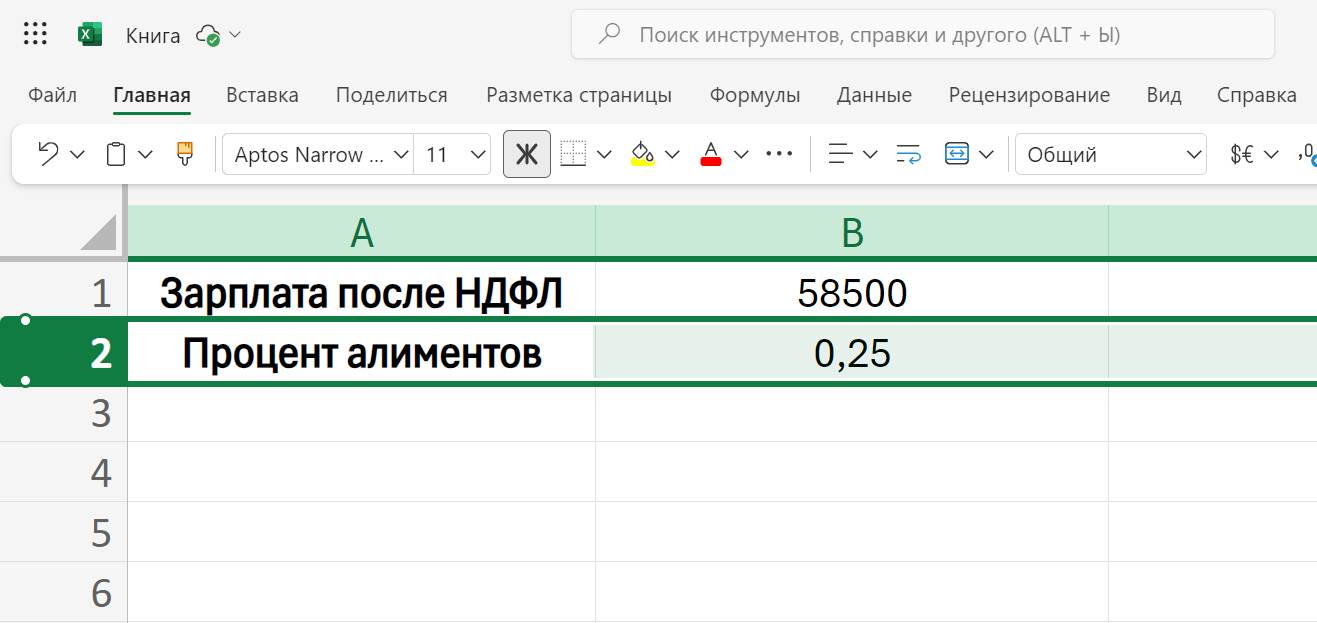Toggle bold formatting with the Ж icon
Image resolution: width=1317 pixels, height=623 pixels.
click(x=527, y=153)
